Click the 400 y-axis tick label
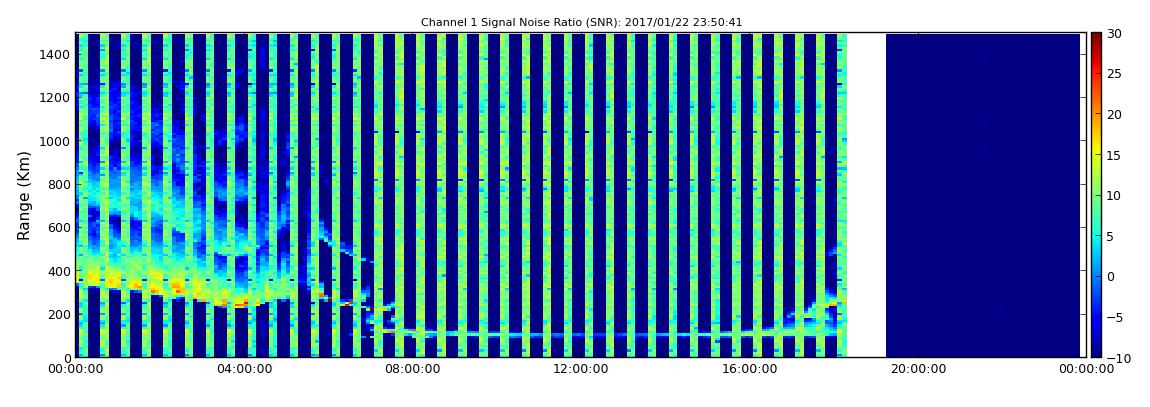1150x407 pixels. click(x=59, y=271)
